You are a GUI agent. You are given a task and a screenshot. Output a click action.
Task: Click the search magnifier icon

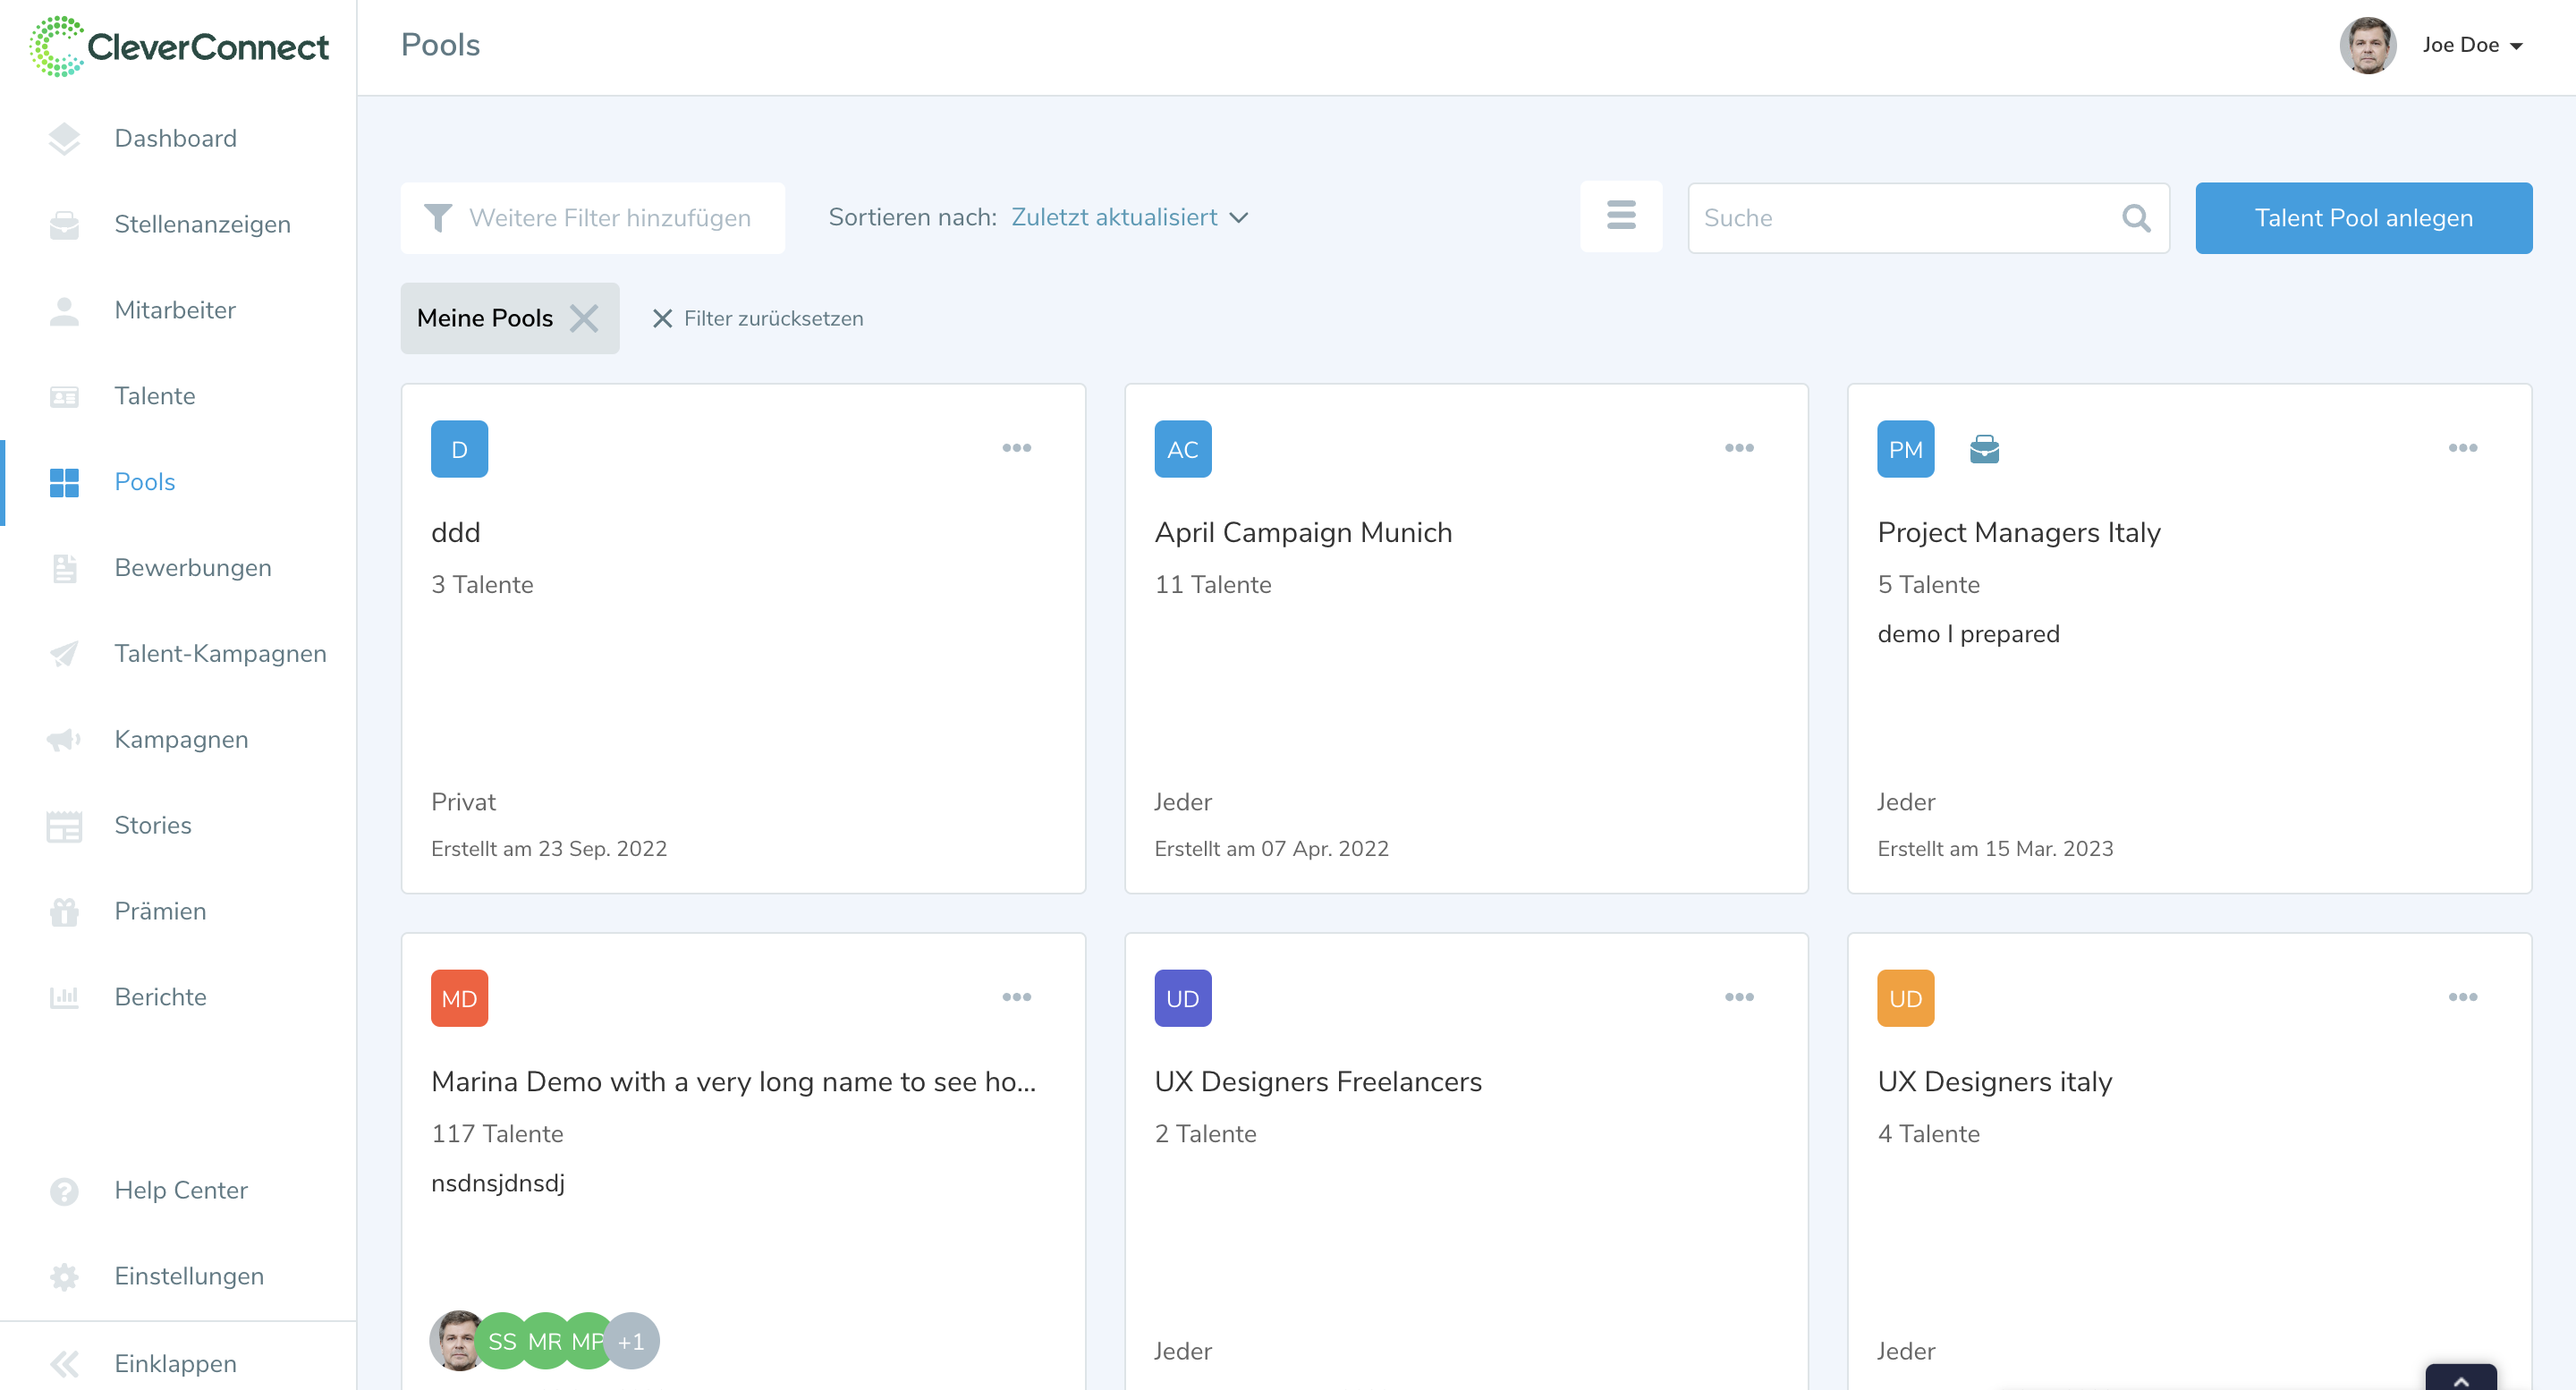click(x=2135, y=218)
